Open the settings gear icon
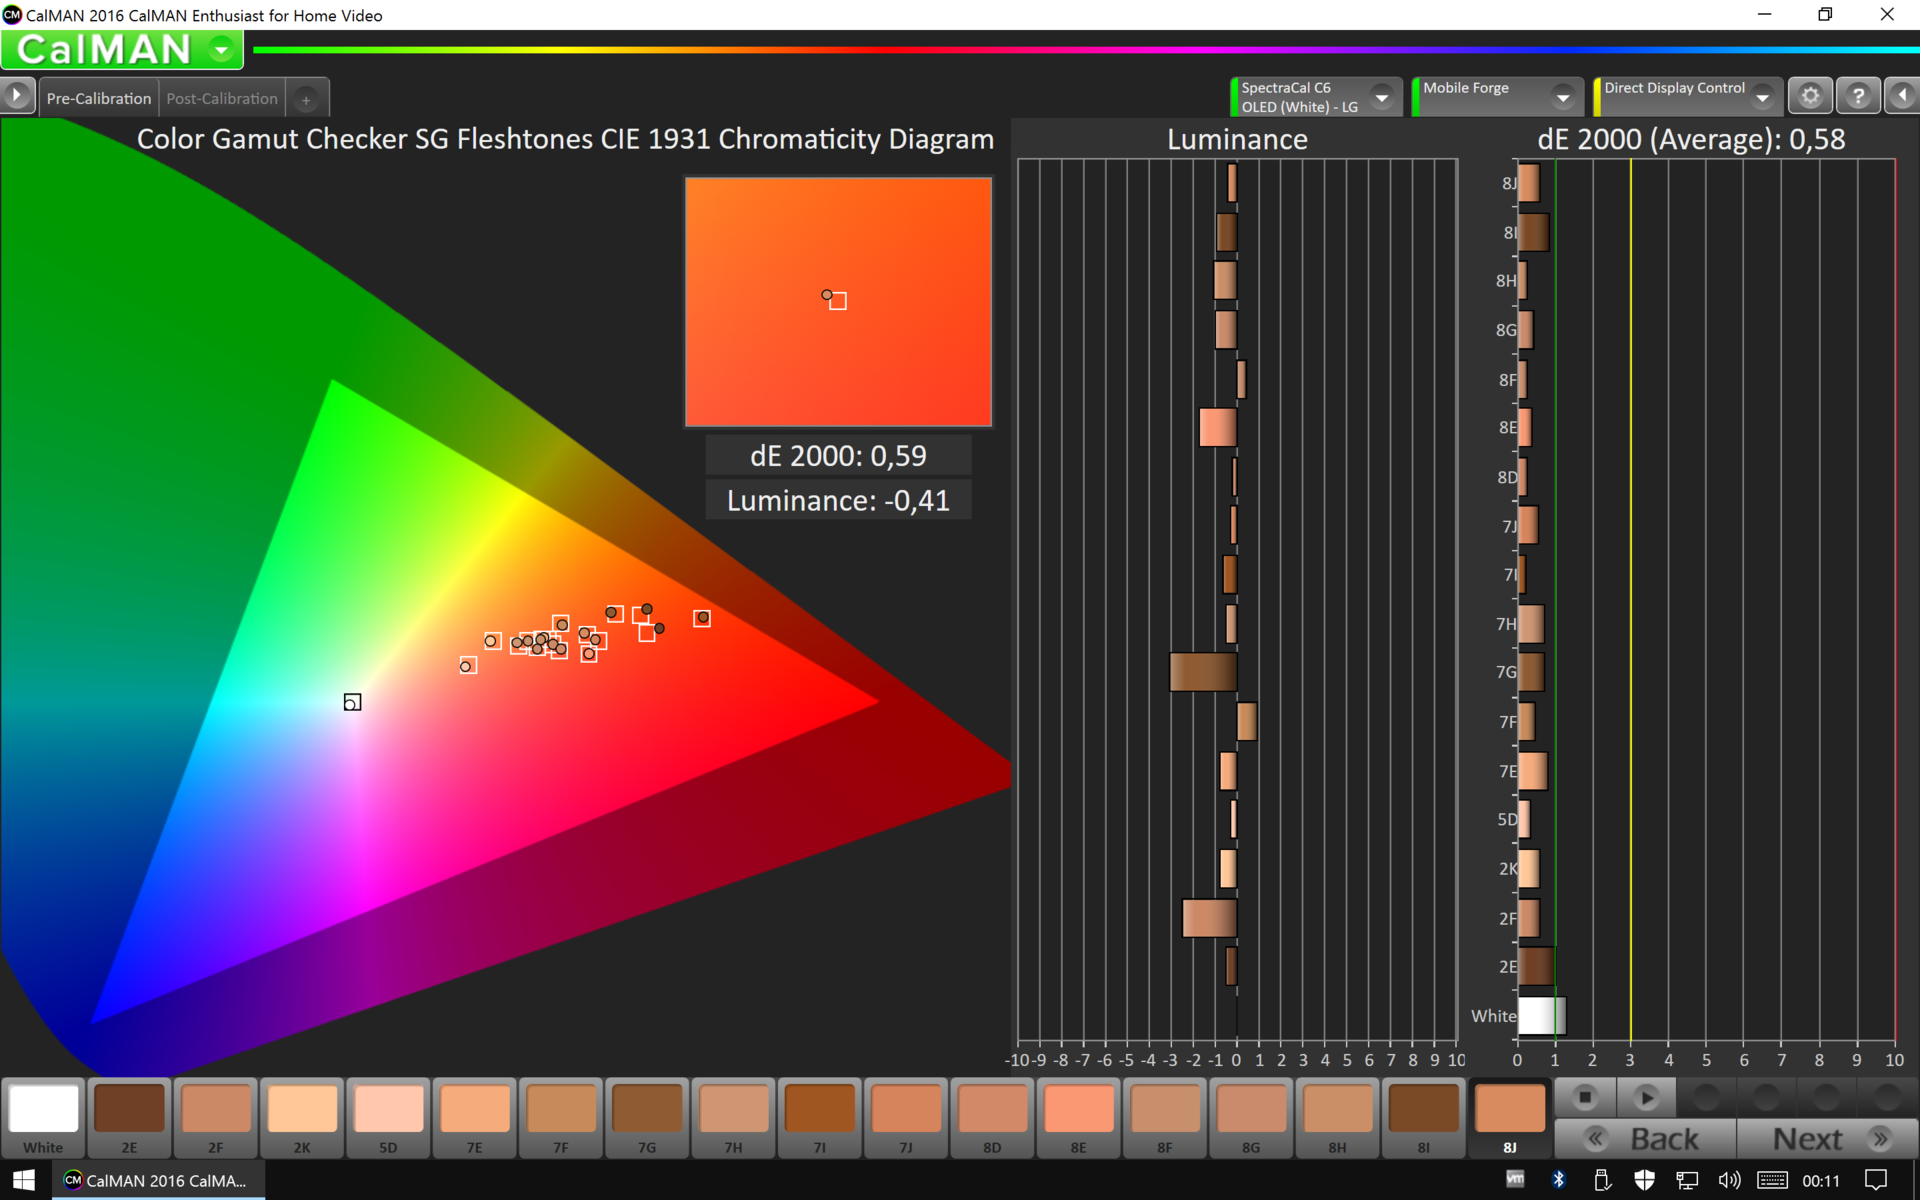Screen dimensions: 1920x1200 [x=1810, y=96]
